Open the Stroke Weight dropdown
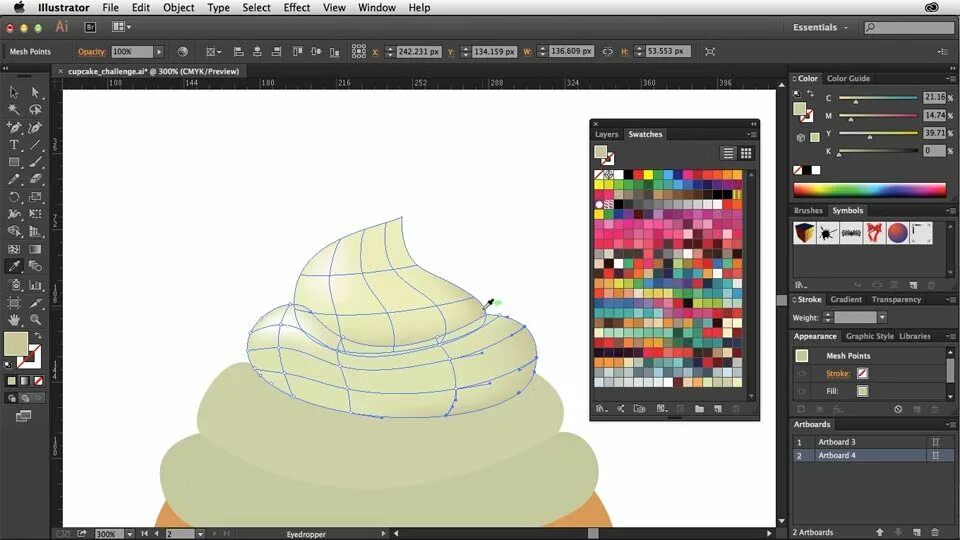Image resolution: width=960 pixels, height=540 pixels. [882, 317]
